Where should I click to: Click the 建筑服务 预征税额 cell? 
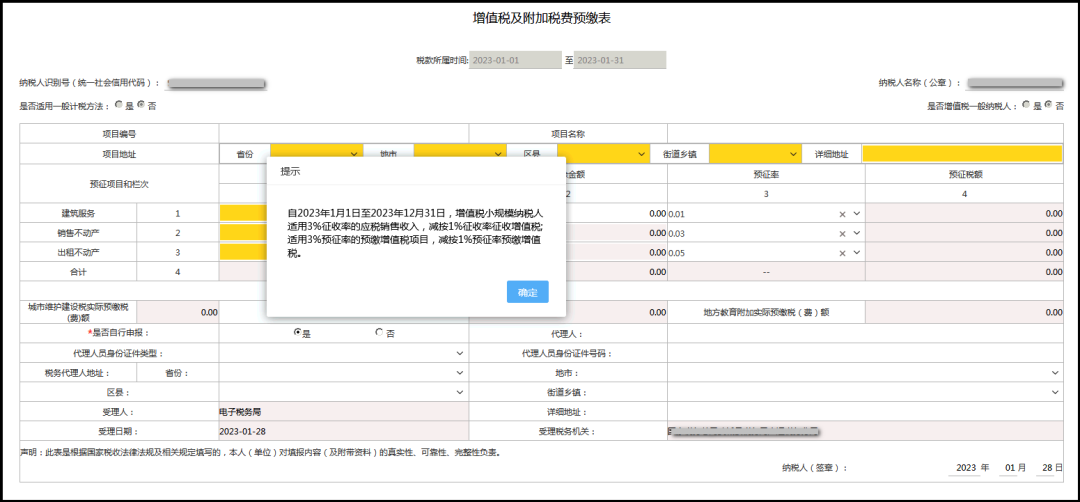pos(964,214)
